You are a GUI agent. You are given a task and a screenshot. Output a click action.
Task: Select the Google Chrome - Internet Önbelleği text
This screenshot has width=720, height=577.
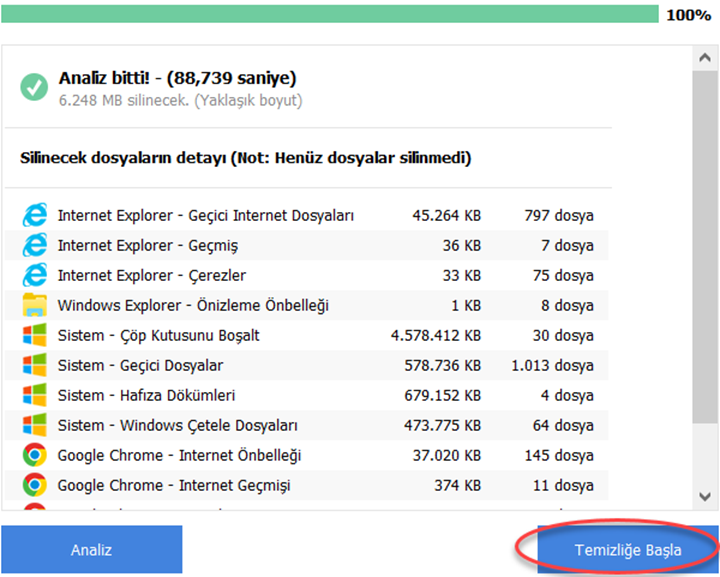(179, 455)
